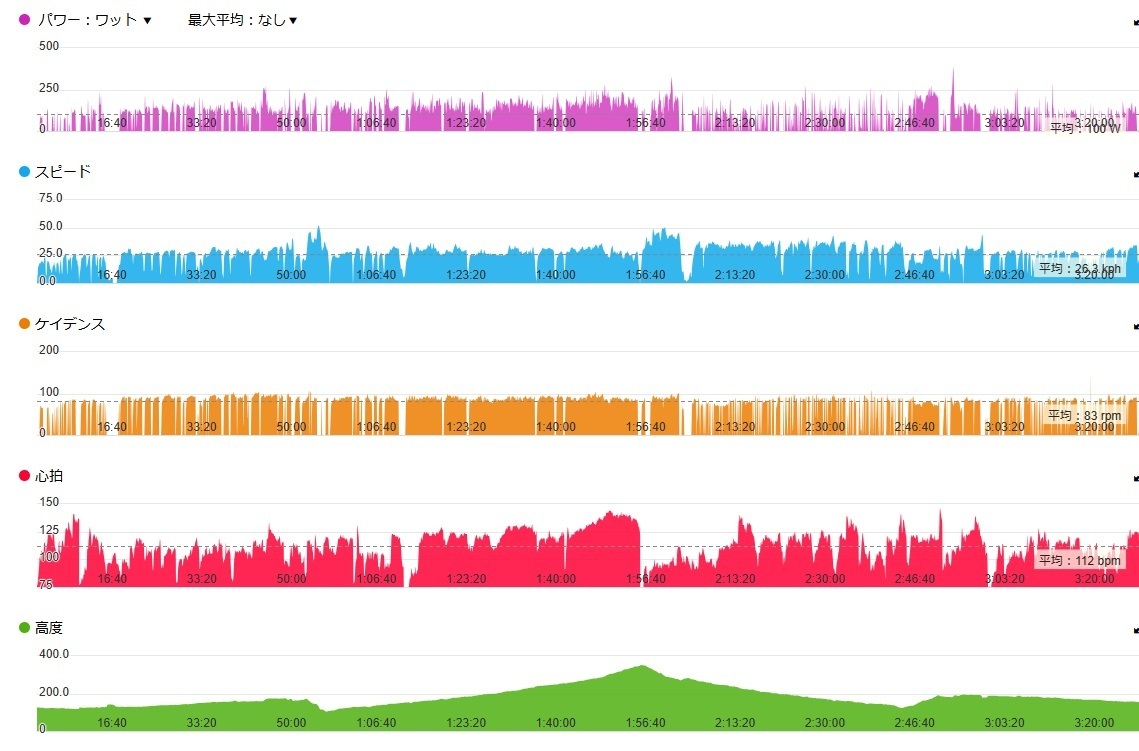Click the 1:40:00 mark on the heart rate chart

point(556,579)
